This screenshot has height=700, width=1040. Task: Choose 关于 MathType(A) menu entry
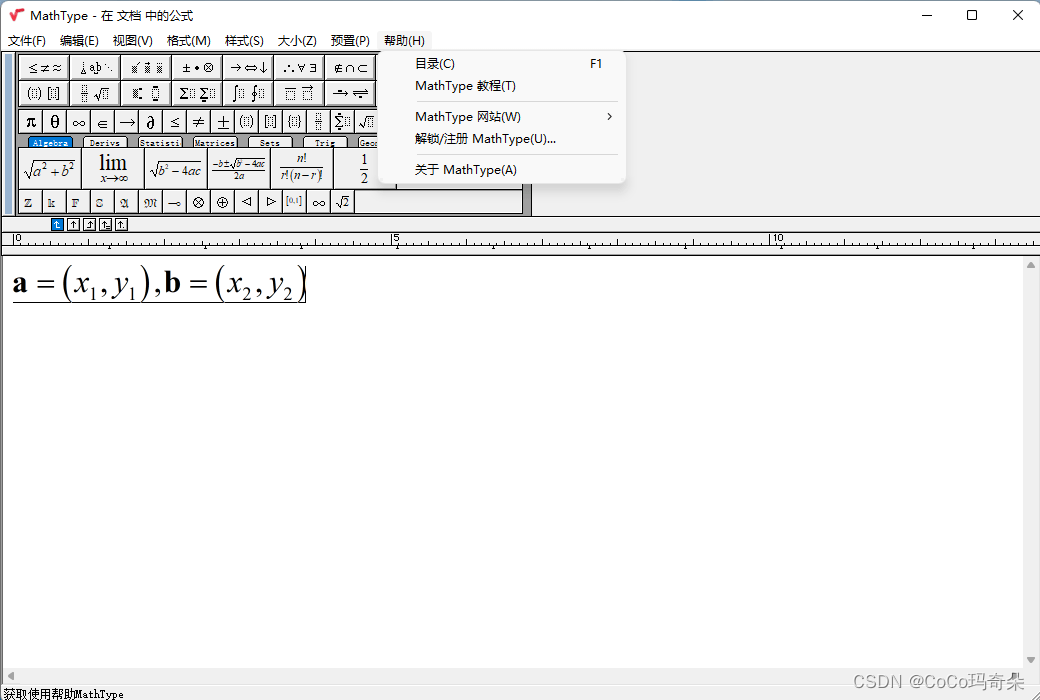click(501, 170)
